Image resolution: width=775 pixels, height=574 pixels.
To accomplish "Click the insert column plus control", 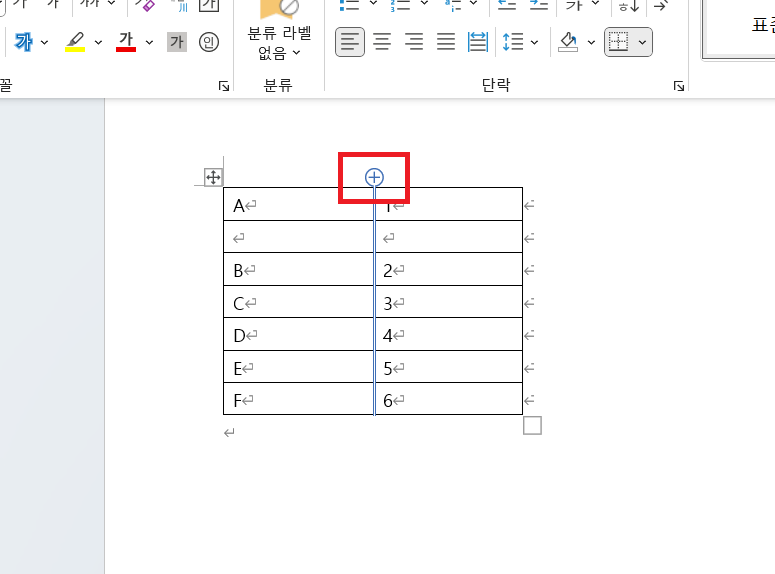I will click(374, 177).
